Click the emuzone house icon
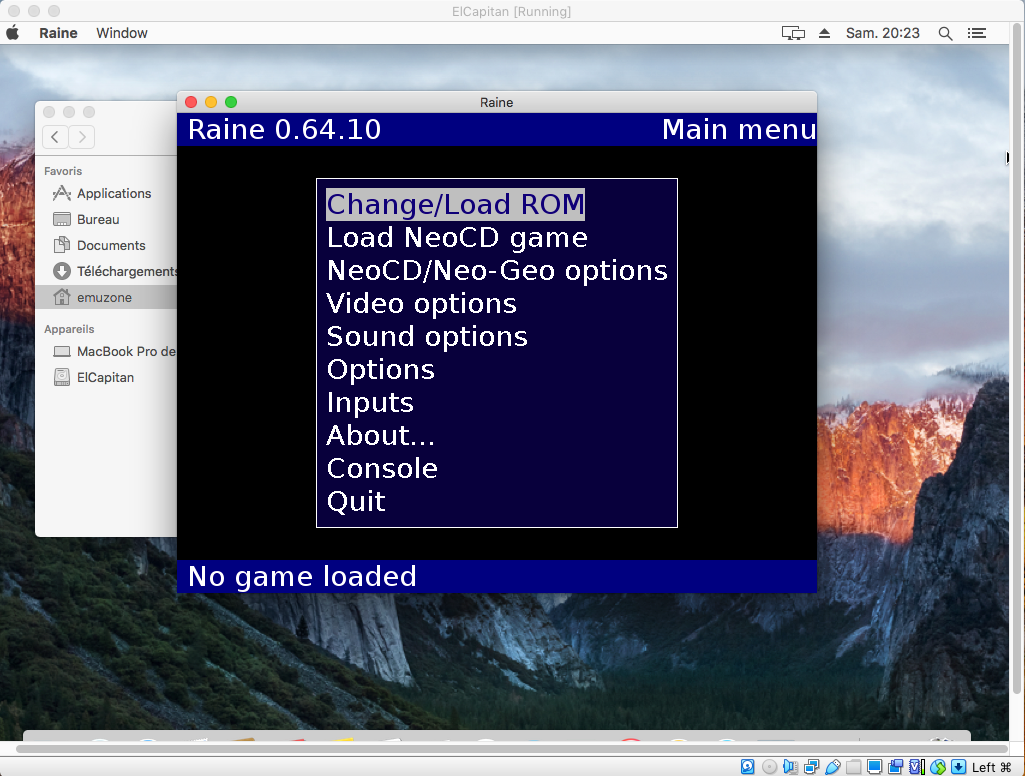The width and height of the screenshot is (1025, 776). click(61, 297)
